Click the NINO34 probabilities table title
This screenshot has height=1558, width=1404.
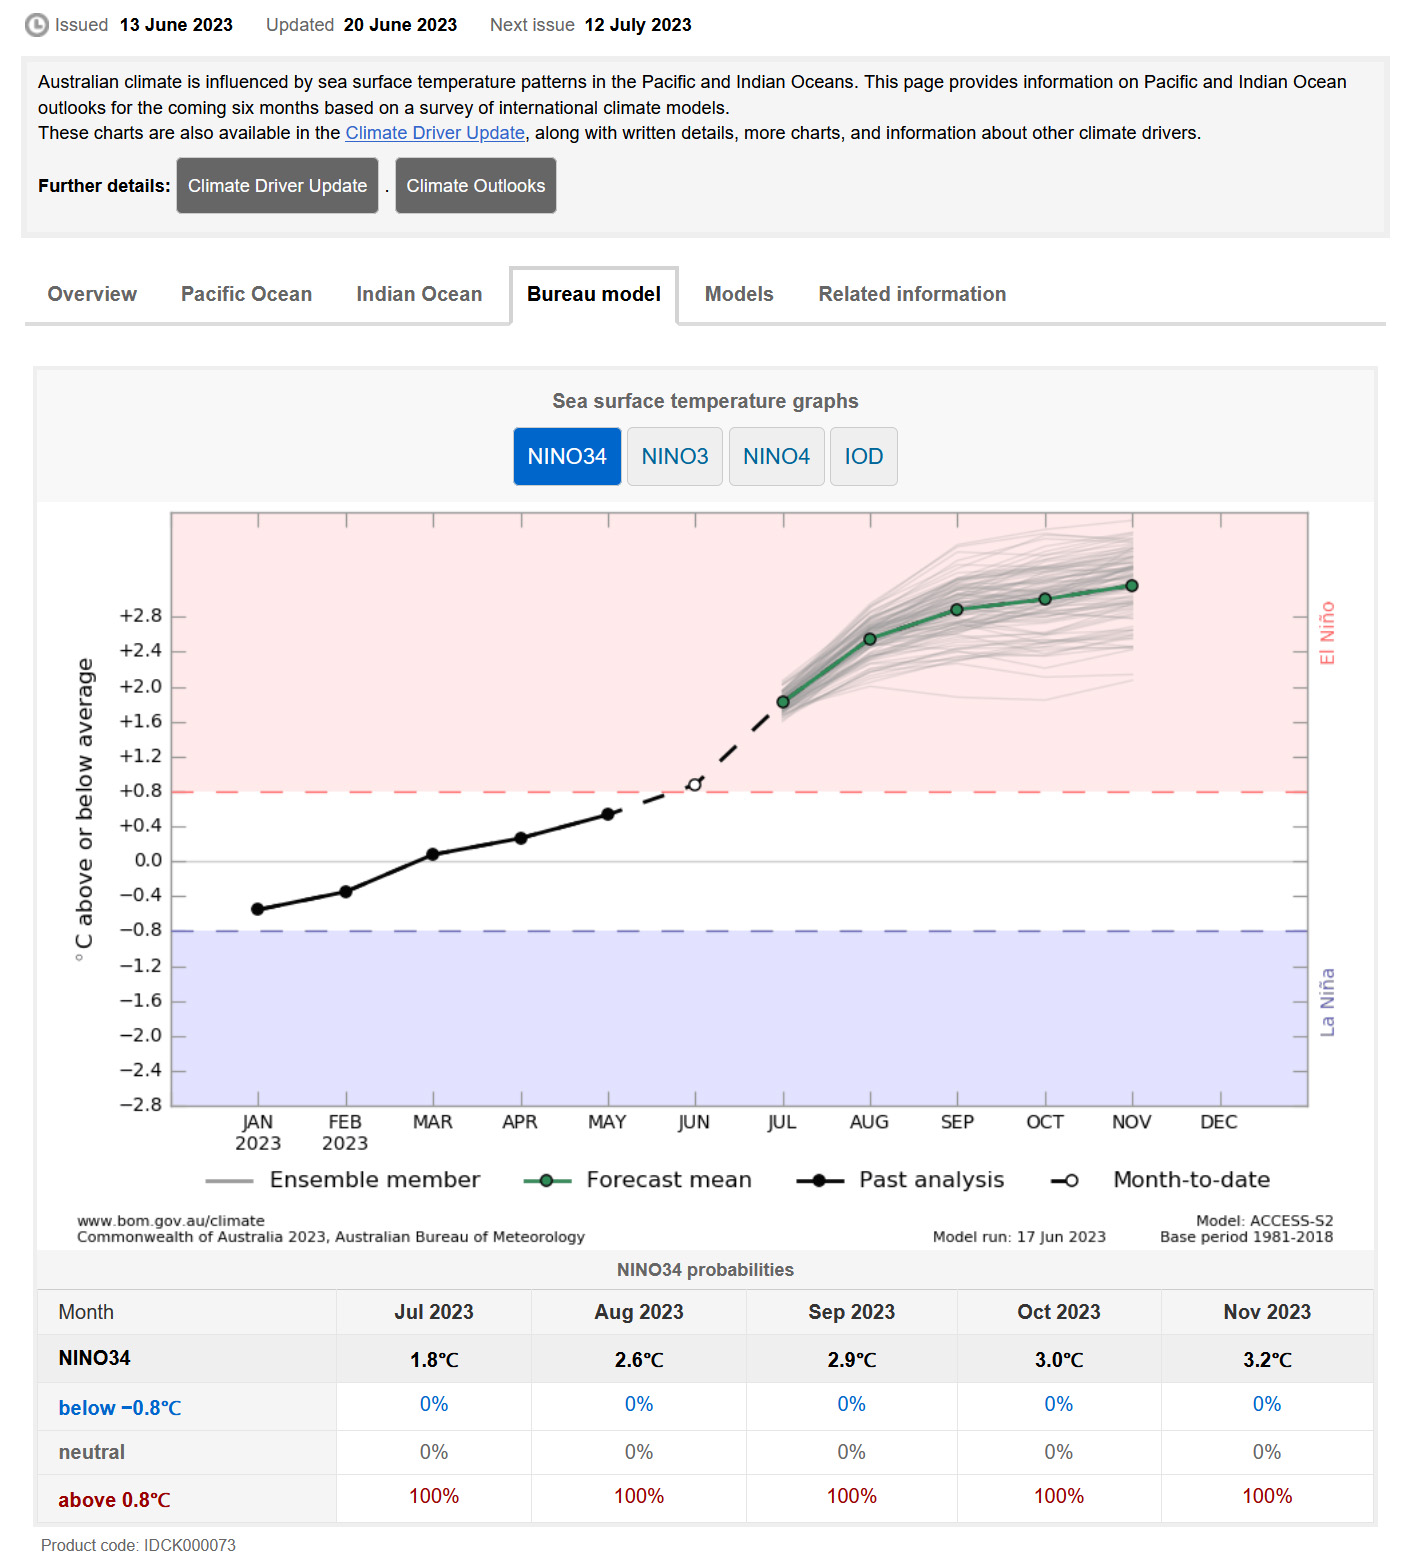pyautogui.click(x=705, y=1270)
